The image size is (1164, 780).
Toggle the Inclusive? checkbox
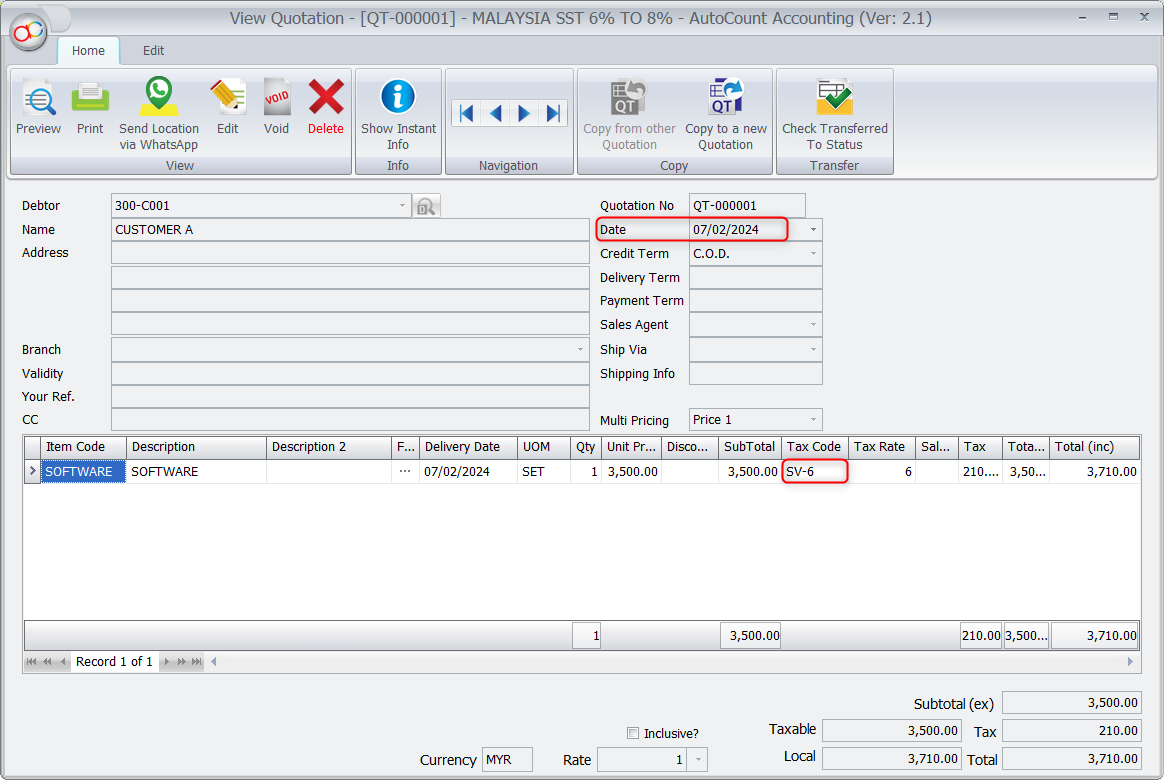coord(632,733)
